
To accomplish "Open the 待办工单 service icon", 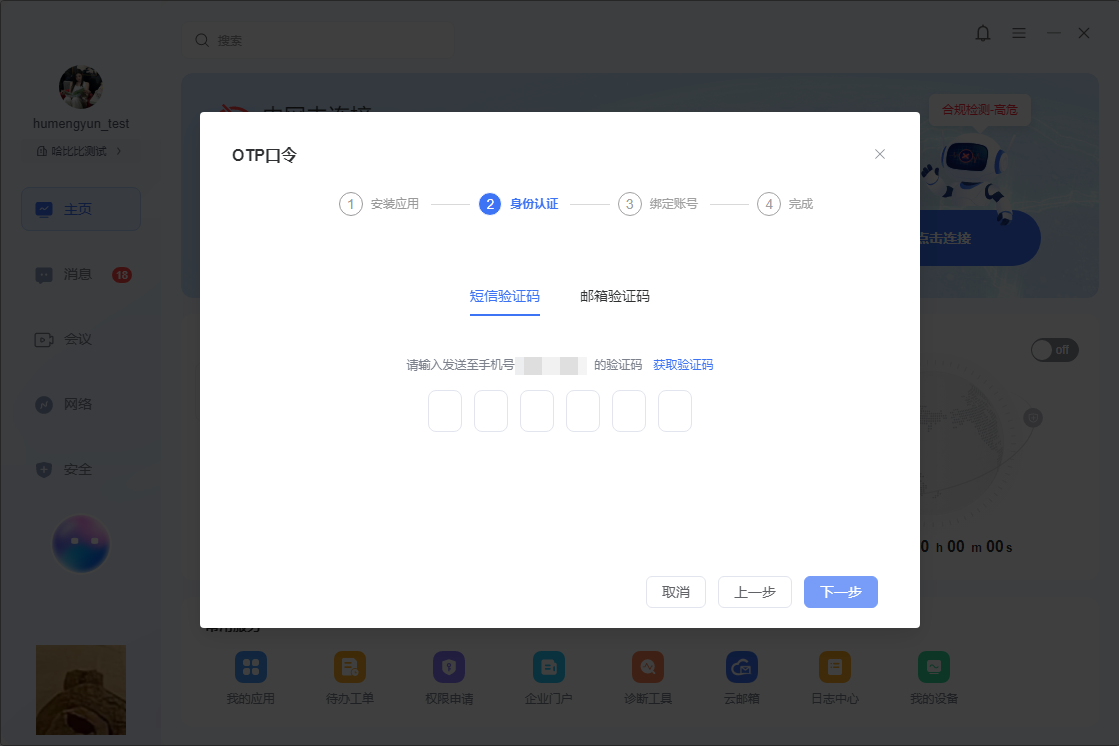I will 350,667.
